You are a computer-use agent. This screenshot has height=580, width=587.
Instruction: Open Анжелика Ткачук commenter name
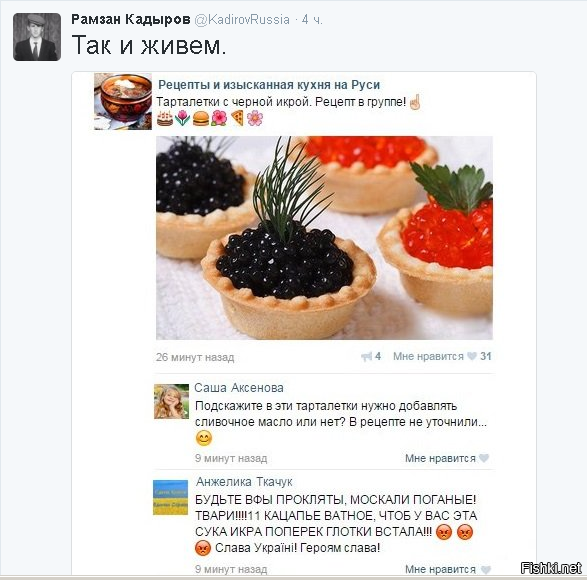coord(244,482)
